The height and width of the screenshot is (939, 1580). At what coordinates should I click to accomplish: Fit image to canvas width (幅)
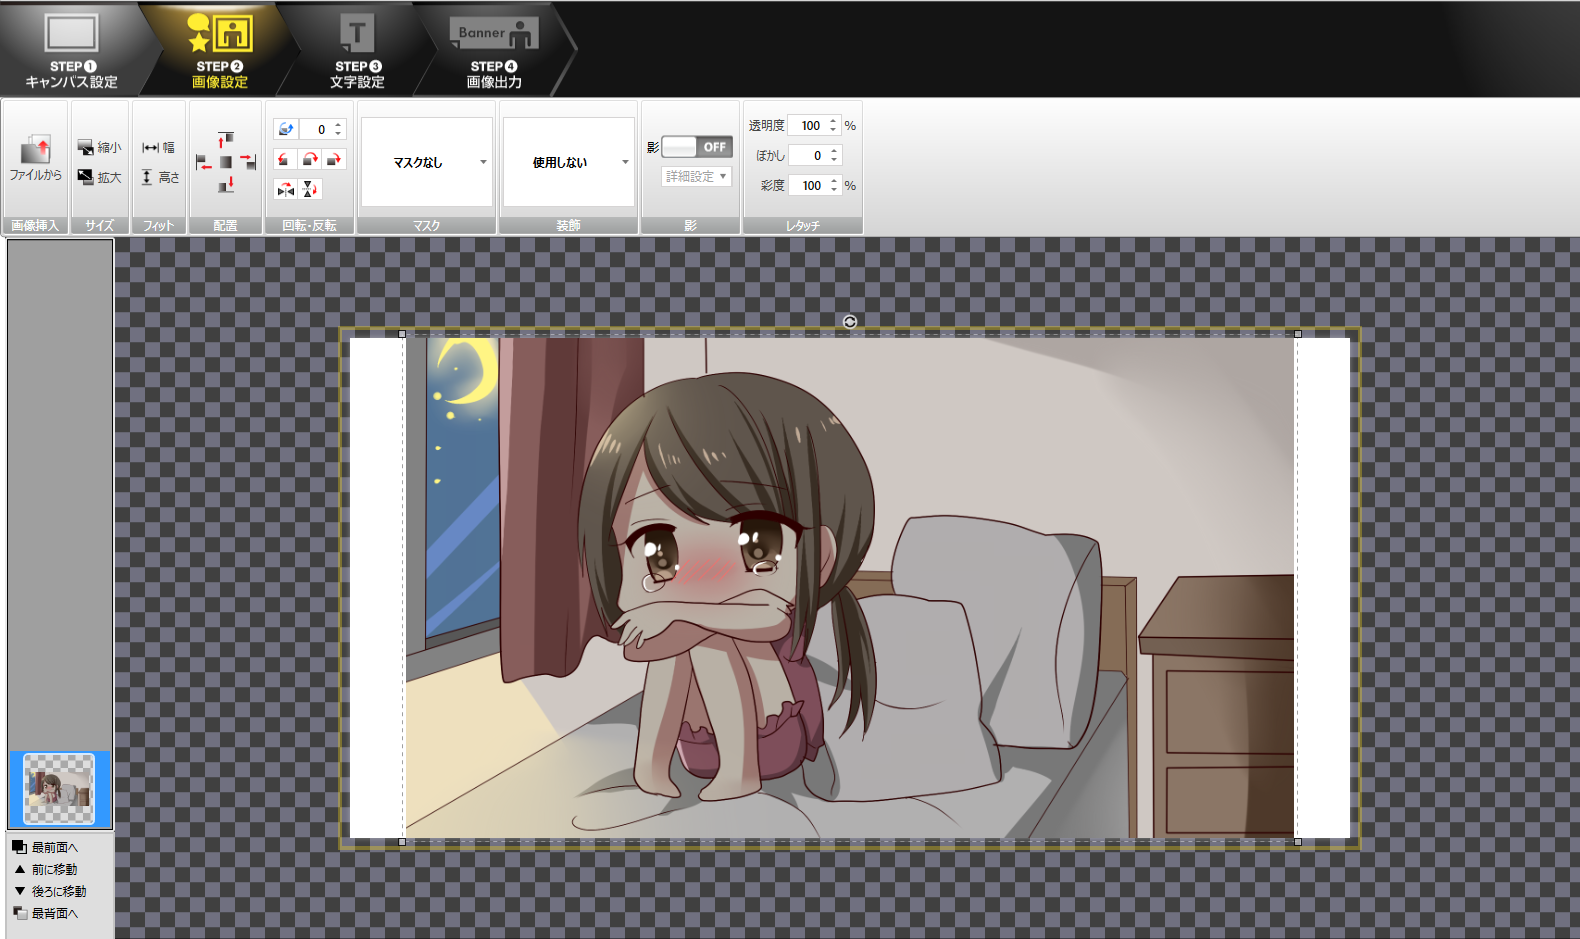coord(158,148)
